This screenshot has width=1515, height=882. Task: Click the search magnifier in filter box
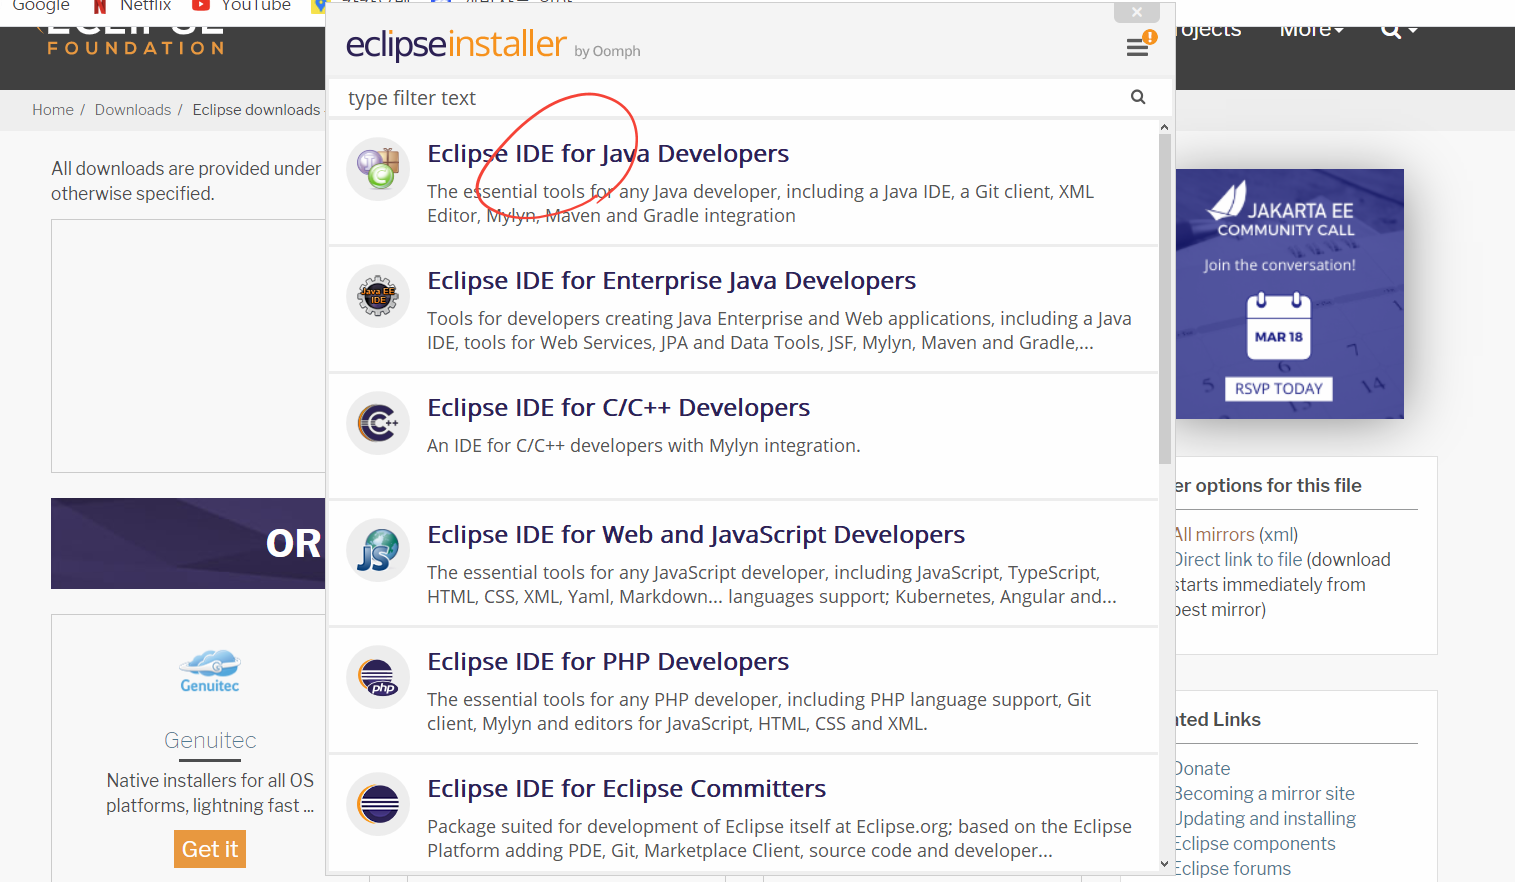tap(1138, 97)
